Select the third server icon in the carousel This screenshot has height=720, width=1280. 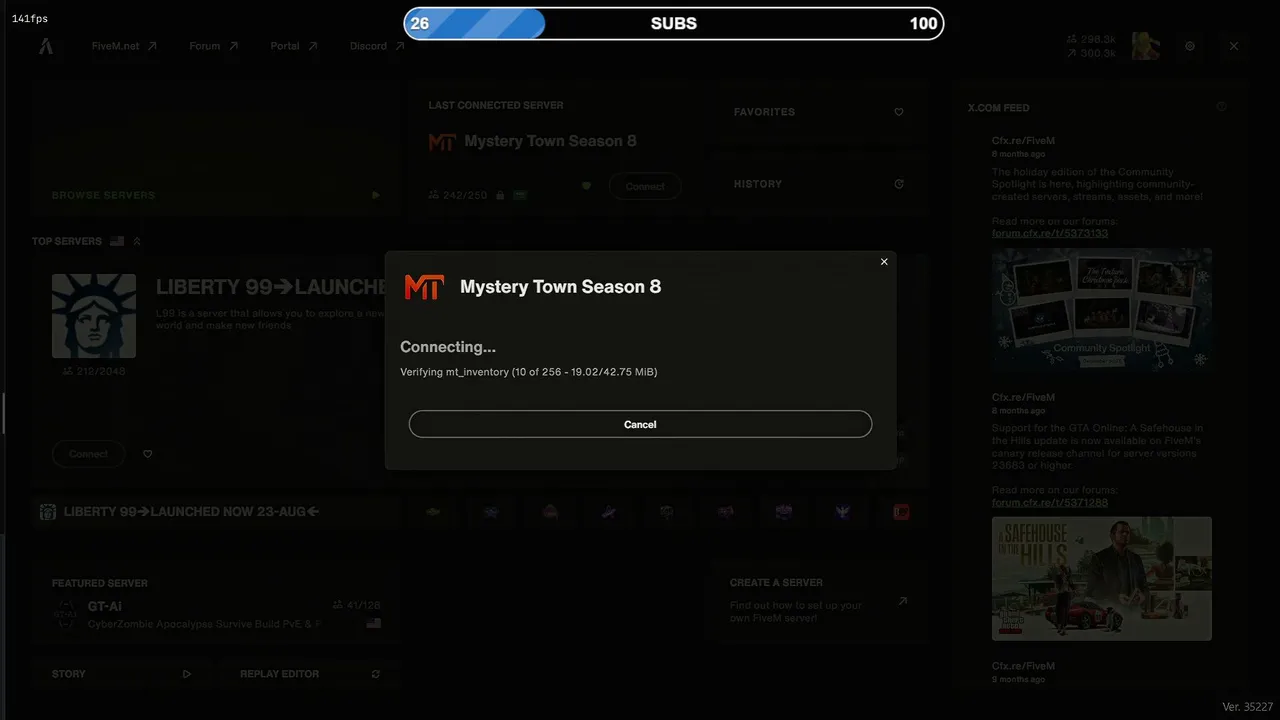550,512
